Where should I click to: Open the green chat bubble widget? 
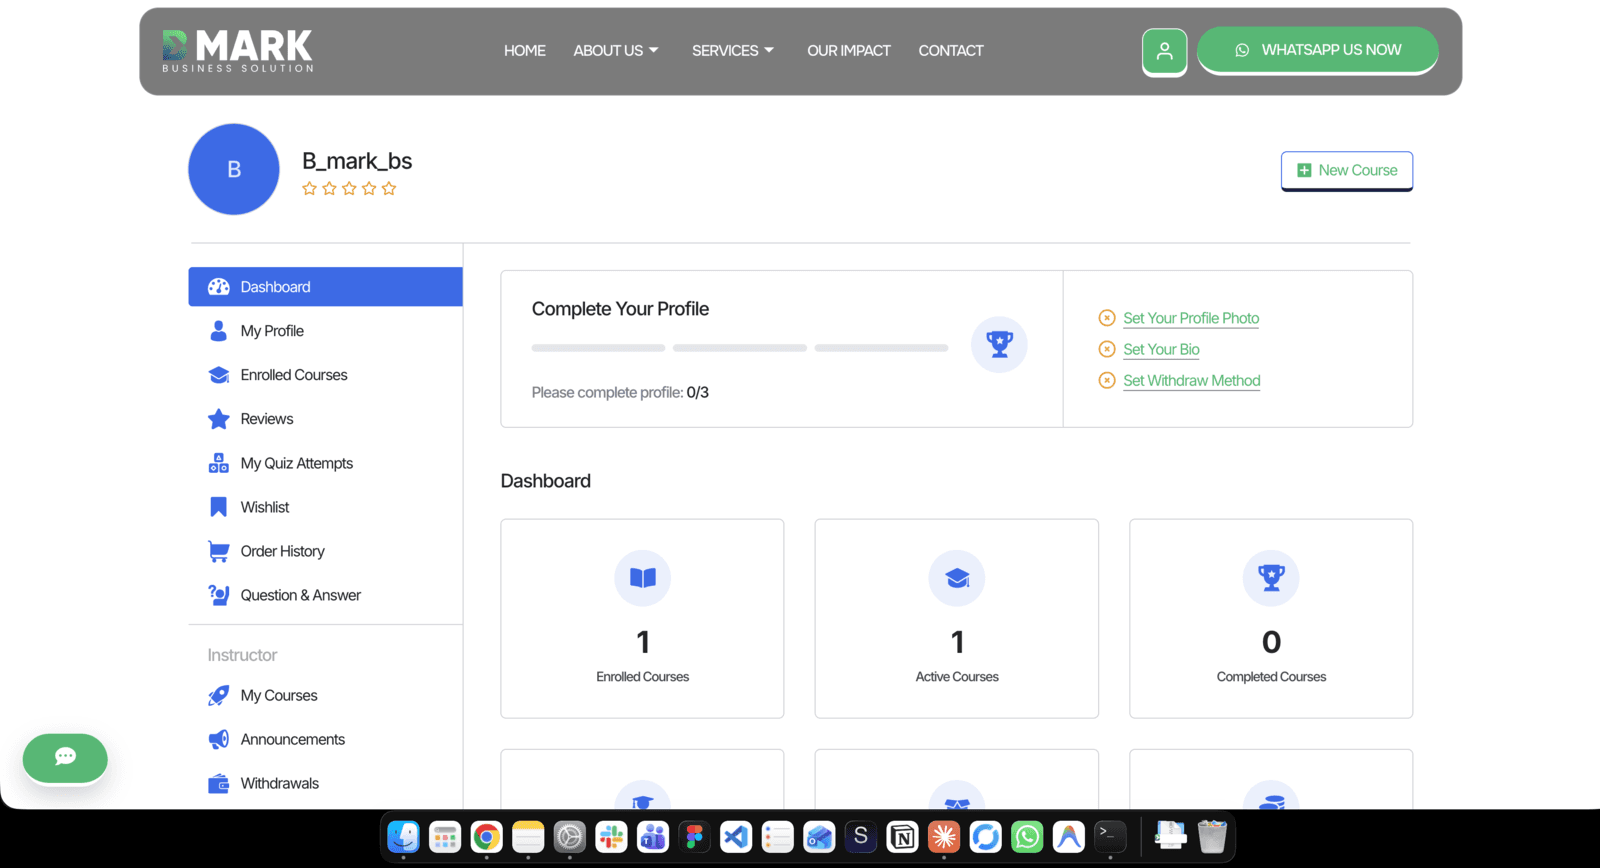click(65, 757)
